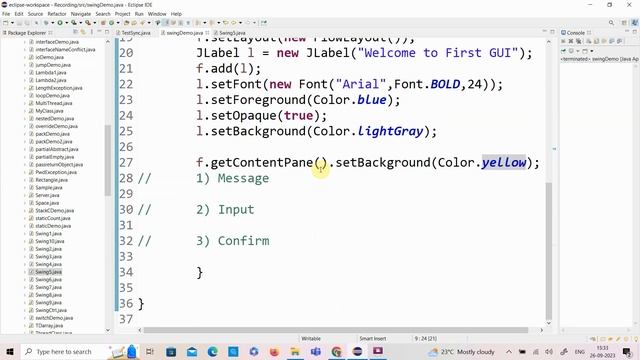Click the New file toolbar icon
640x360 pixels.
coord(6,23)
